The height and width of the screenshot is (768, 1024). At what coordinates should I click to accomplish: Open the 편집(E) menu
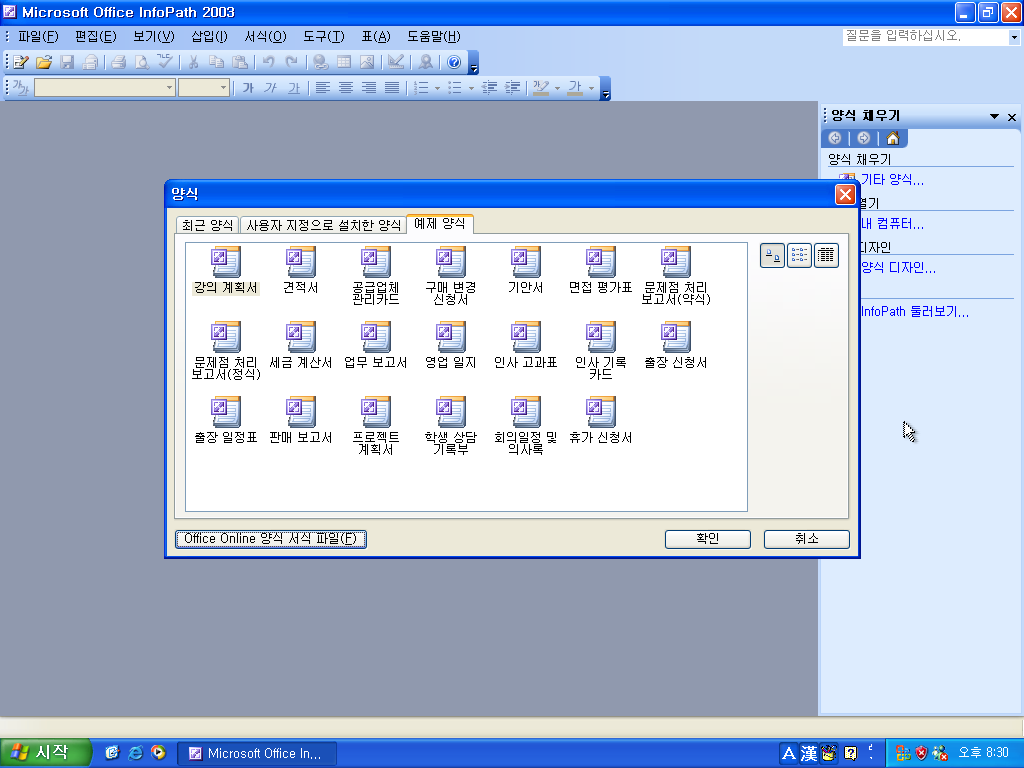(x=96, y=37)
